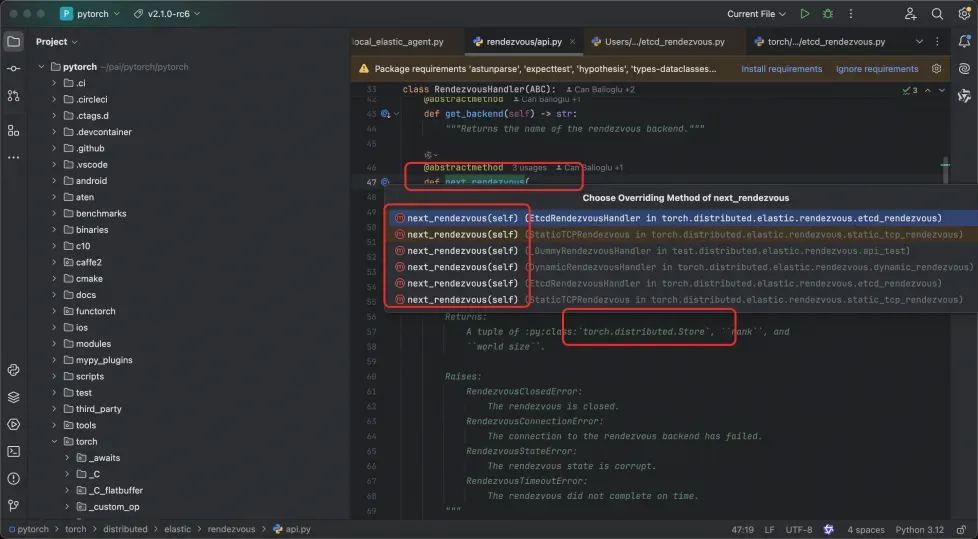Open Python 3.12 interpreter selector
The image size is (978, 539).
coord(919,530)
